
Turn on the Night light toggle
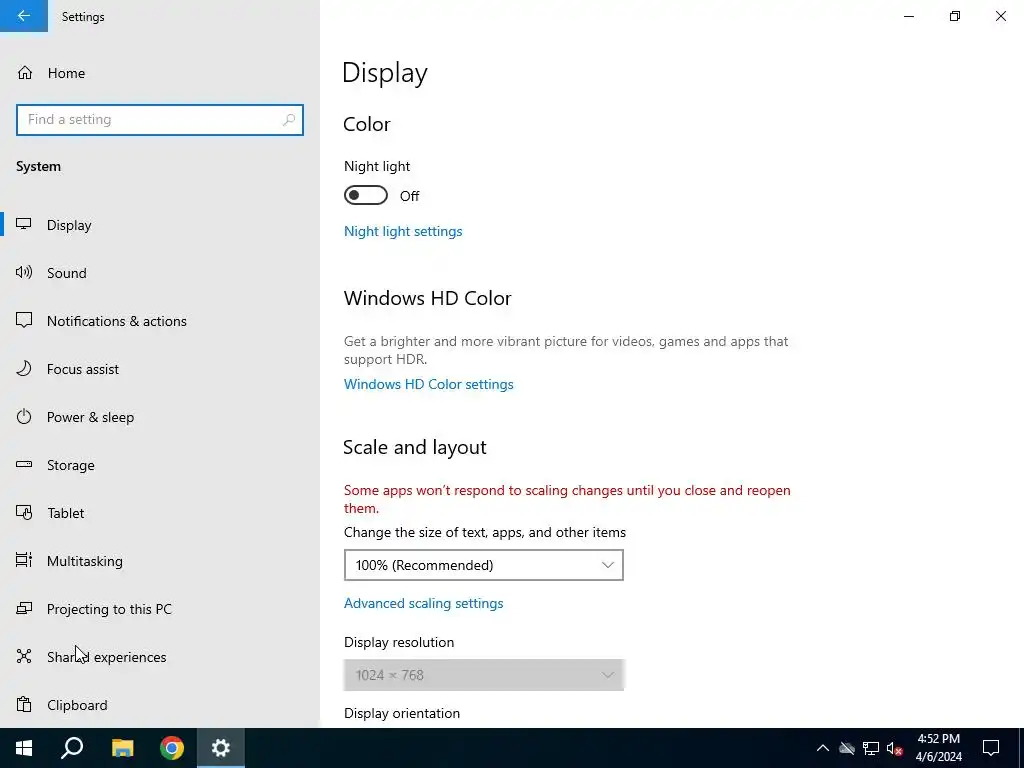[x=366, y=195]
